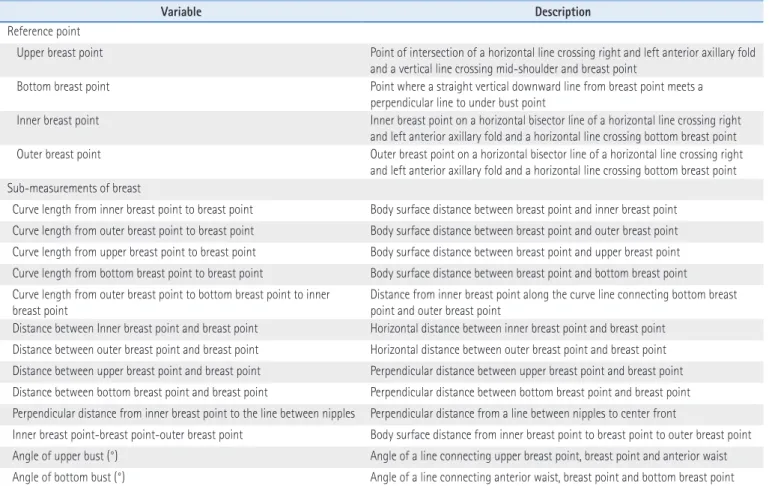The image size is (769, 486).
Task: Click 'Horizontal distance between inner breast point and breast point'
Action: click(518, 329)
